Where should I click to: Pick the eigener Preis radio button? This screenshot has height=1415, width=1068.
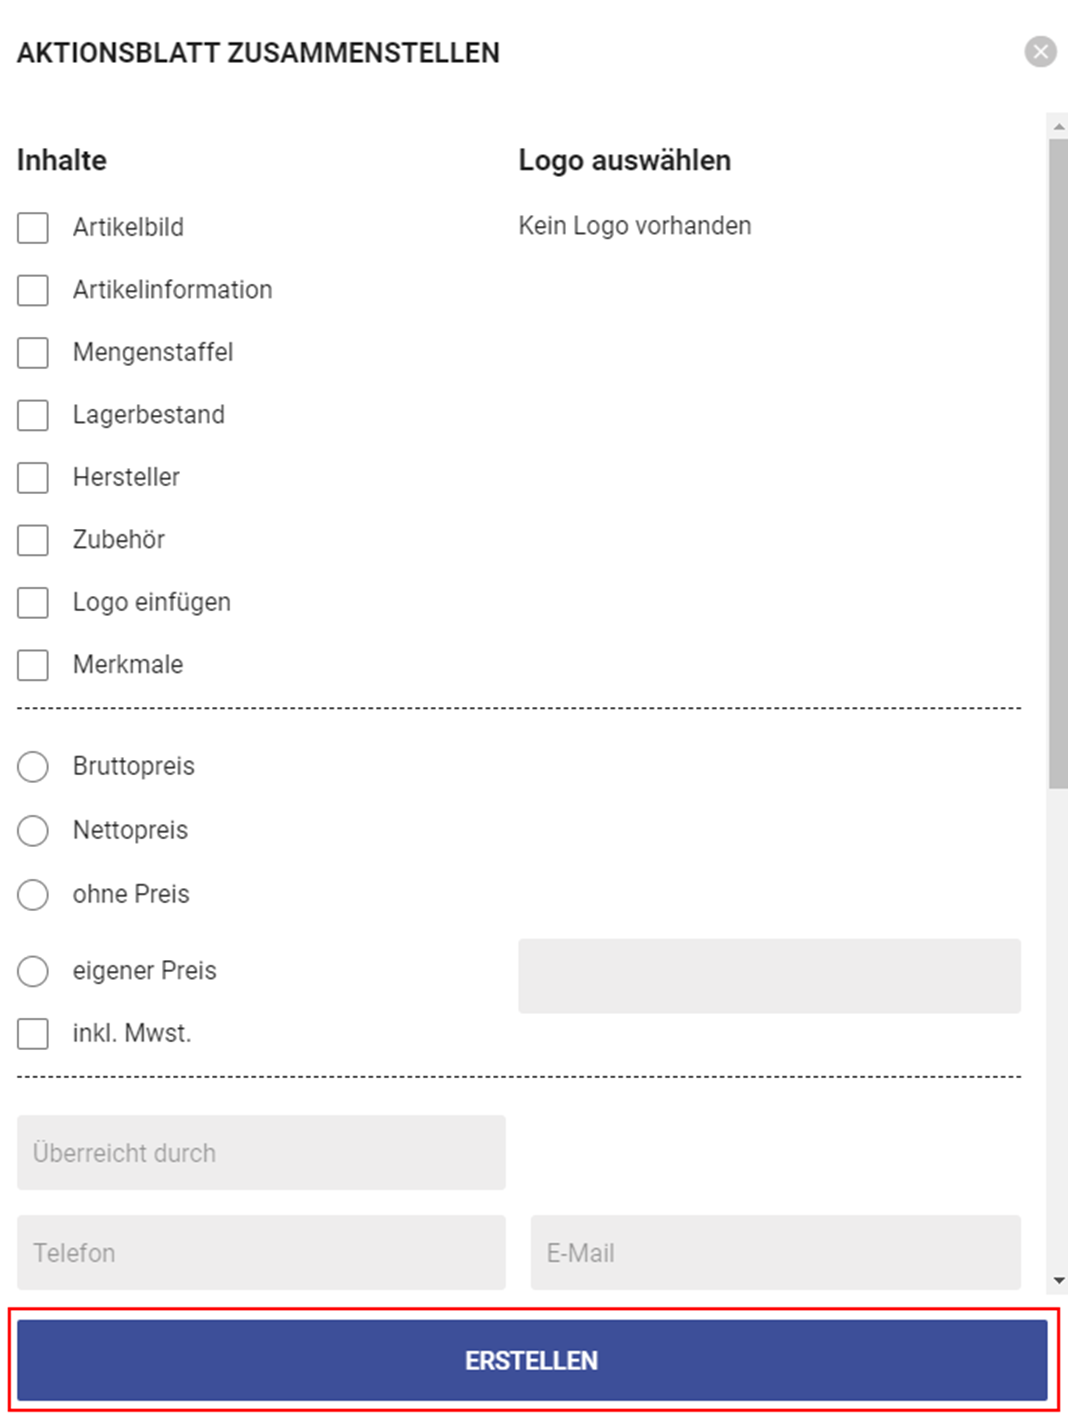[33, 971]
